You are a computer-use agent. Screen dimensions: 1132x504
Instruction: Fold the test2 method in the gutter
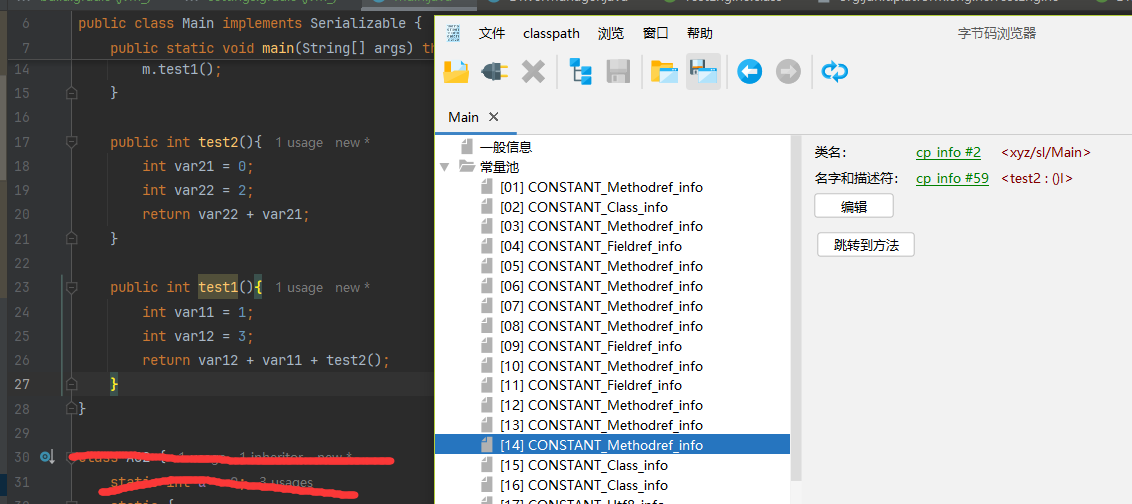tap(71, 142)
